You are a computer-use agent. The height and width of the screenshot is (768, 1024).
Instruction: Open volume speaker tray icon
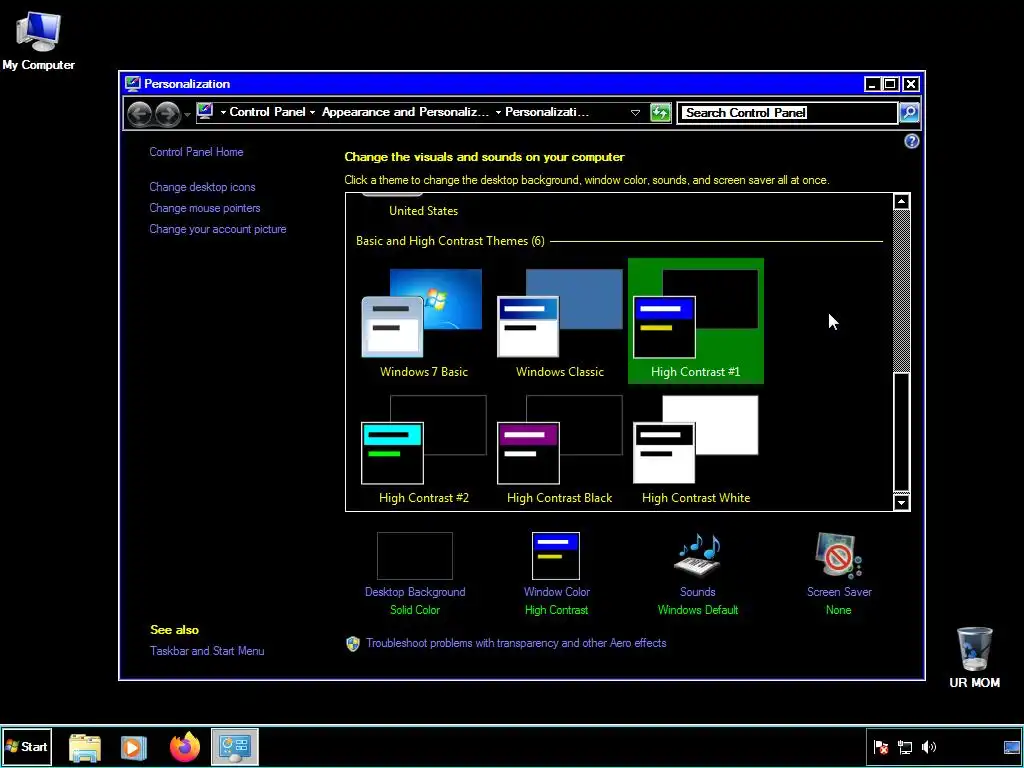pyautogui.click(x=929, y=747)
